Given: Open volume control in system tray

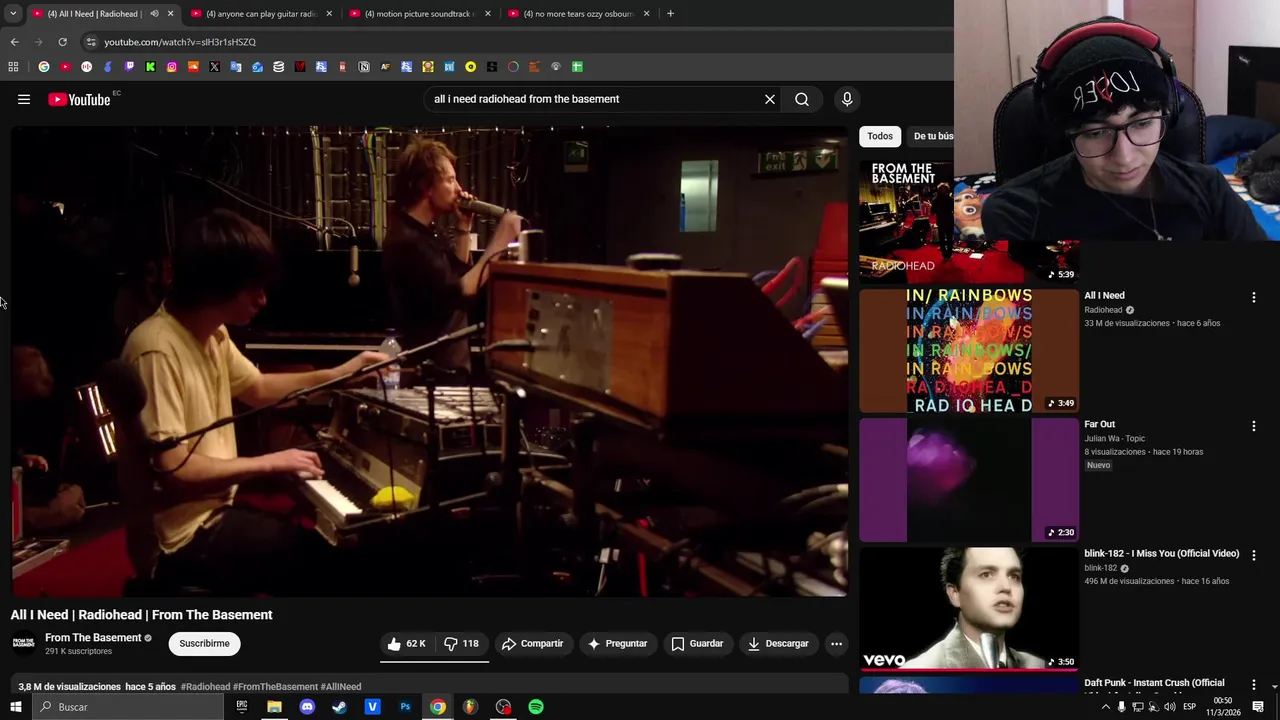Looking at the screenshot, I should click(1169, 707).
